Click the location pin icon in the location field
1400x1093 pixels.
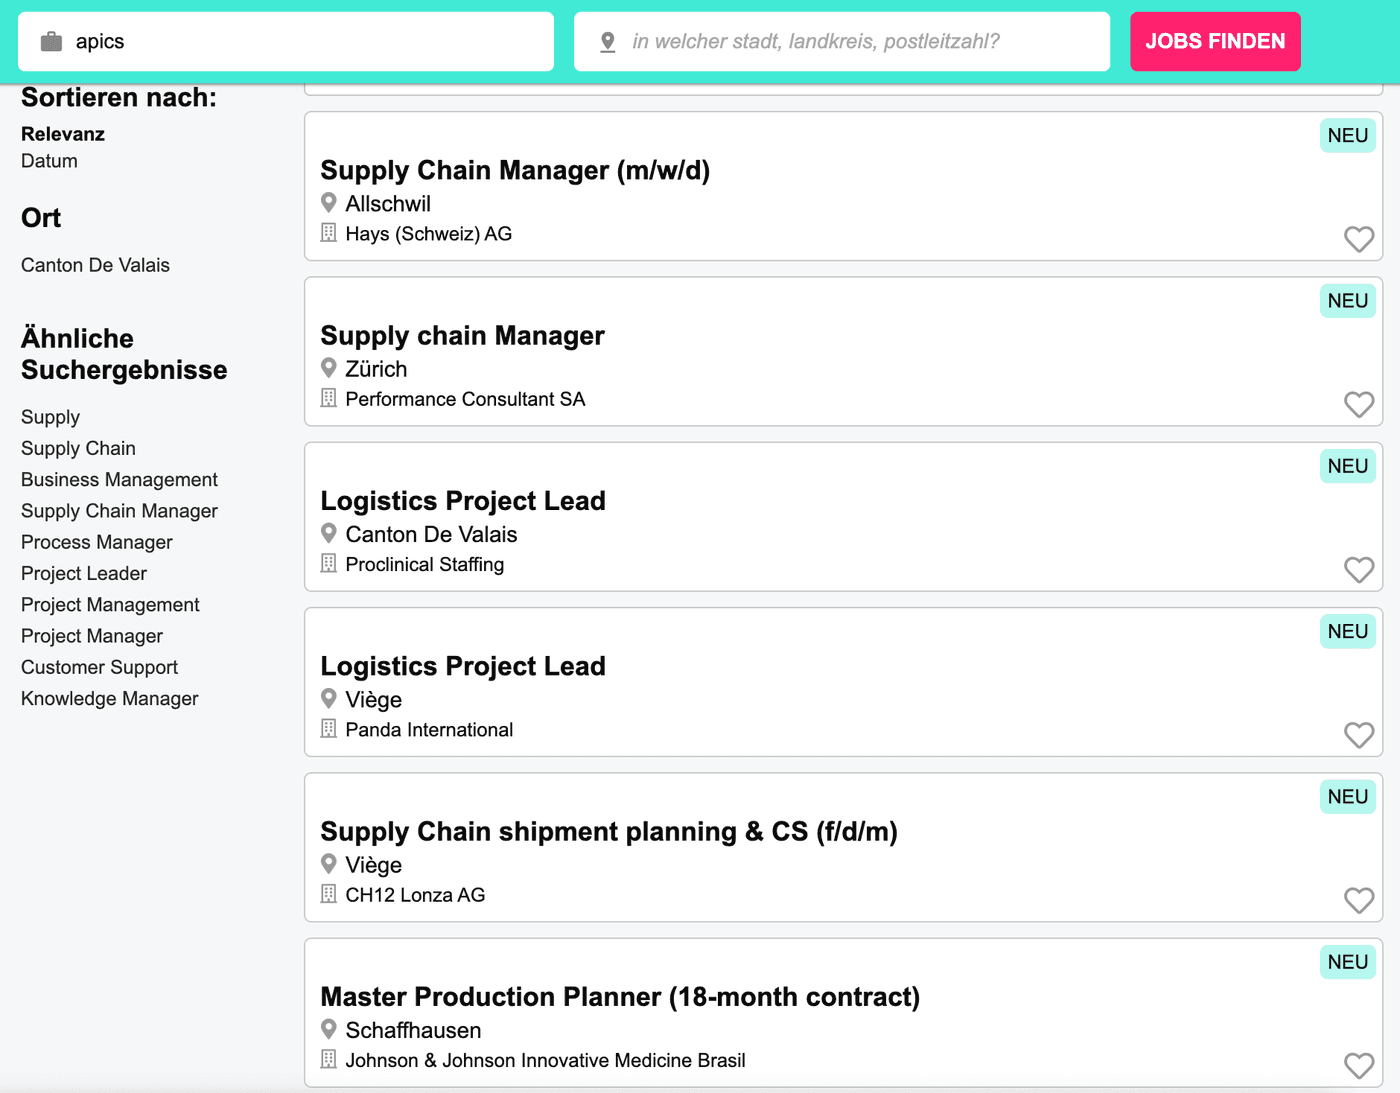pos(607,42)
